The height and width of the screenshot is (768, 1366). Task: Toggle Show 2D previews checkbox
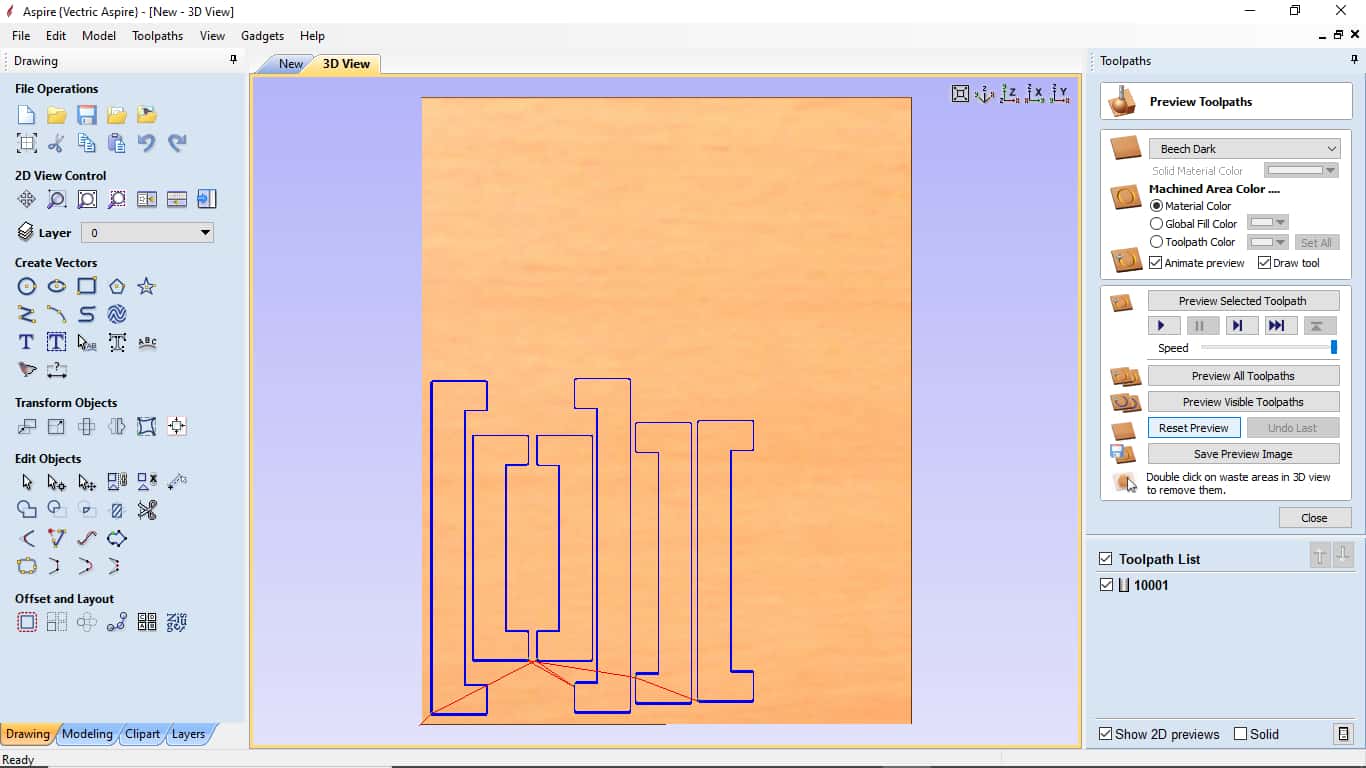1106,734
